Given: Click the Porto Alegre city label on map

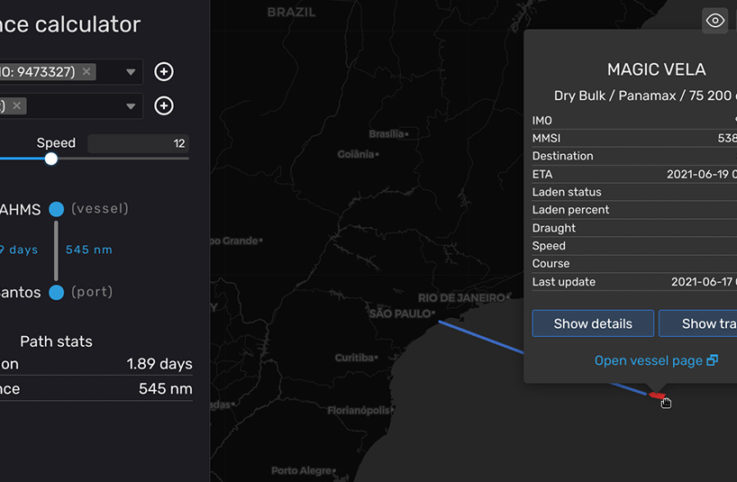Looking at the screenshot, I should coord(301,471).
